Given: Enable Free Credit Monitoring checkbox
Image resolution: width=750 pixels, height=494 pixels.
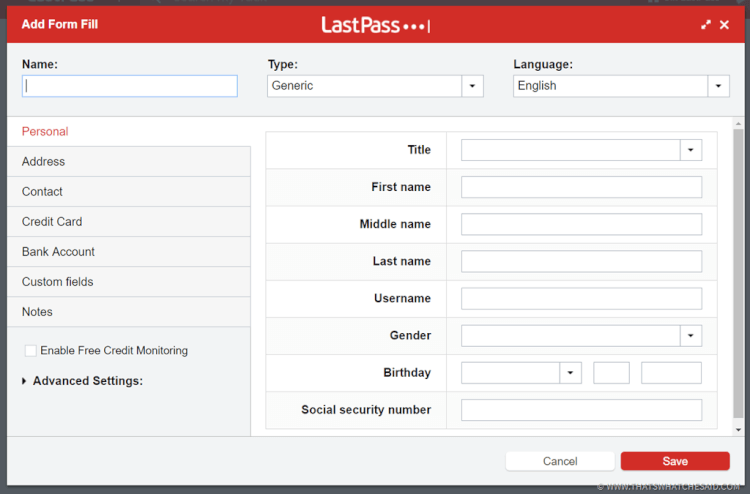Looking at the screenshot, I should click(31, 351).
